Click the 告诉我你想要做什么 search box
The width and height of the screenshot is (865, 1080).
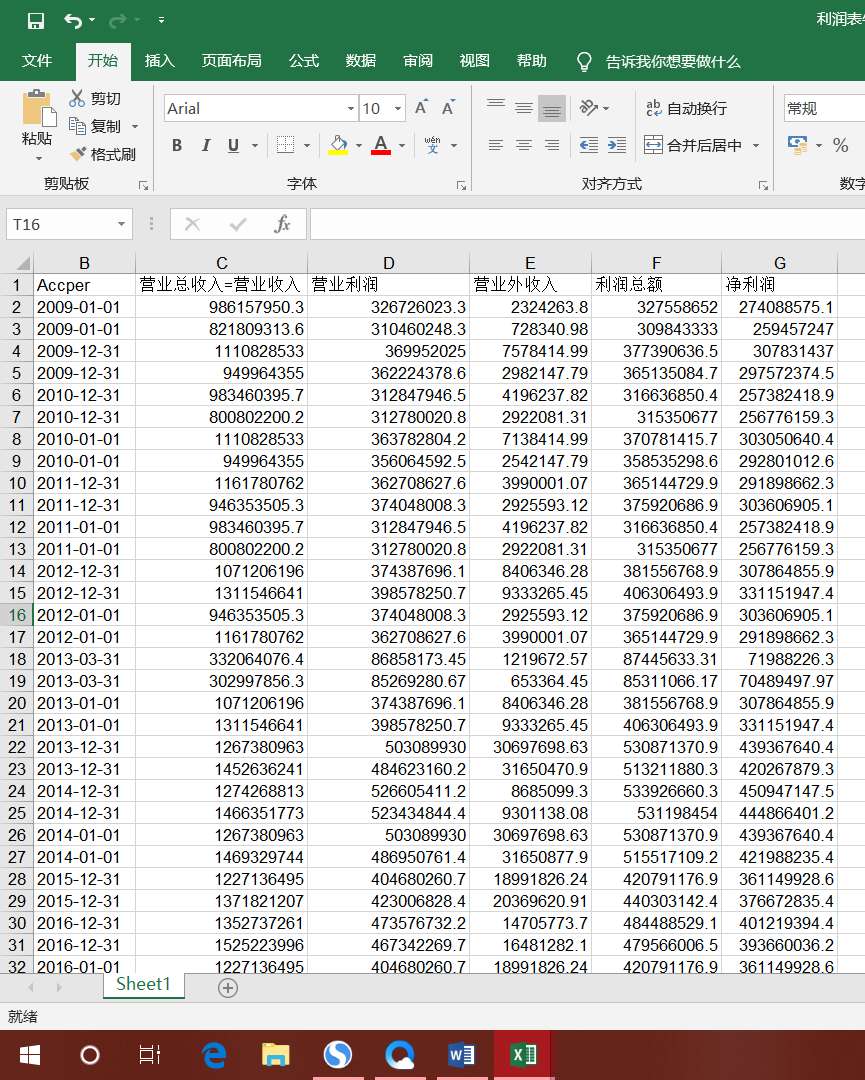(673, 62)
